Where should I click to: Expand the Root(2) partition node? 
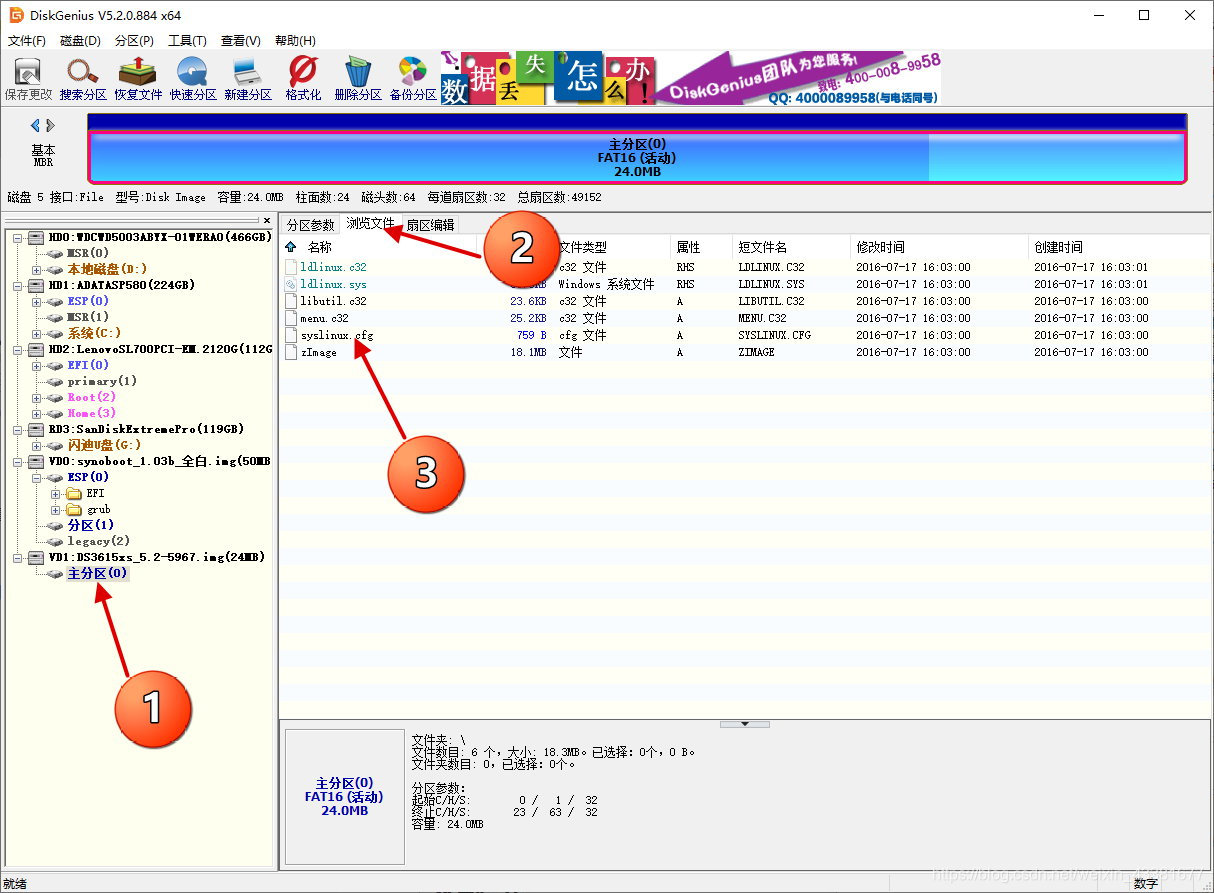36,398
